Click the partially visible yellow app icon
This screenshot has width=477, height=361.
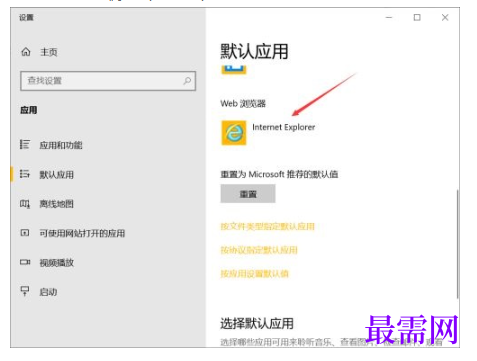coord(234,69)
